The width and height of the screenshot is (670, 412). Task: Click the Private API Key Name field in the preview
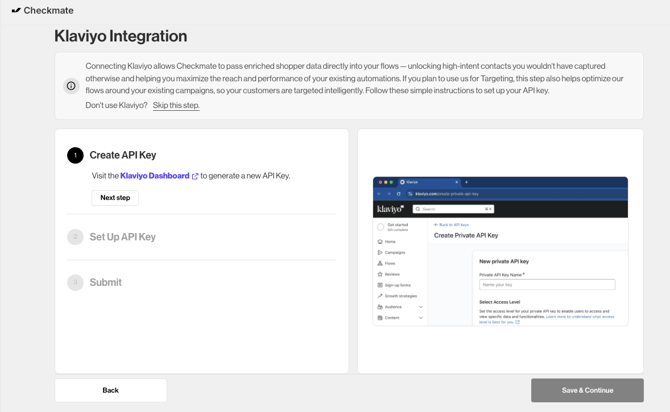[546, 284]
